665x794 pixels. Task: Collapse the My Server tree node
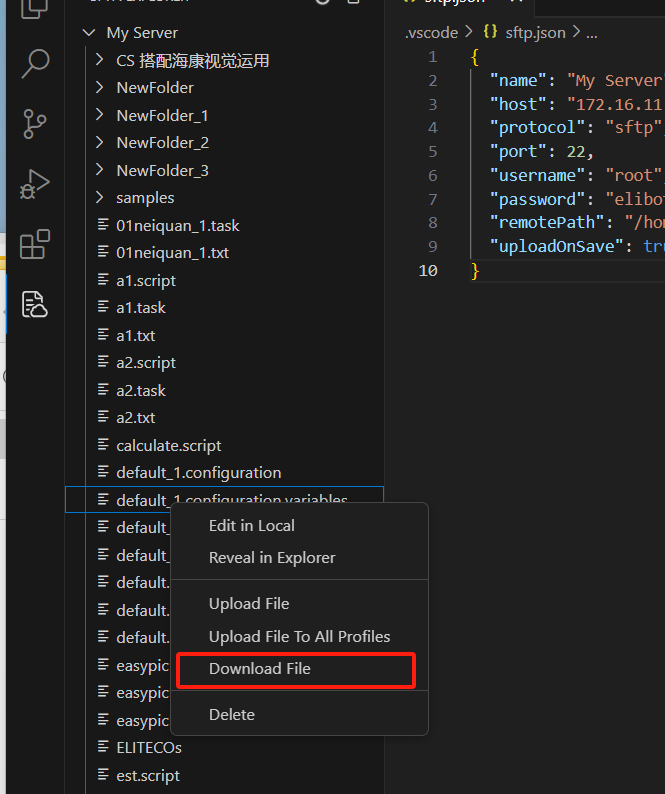click(89, 33)
